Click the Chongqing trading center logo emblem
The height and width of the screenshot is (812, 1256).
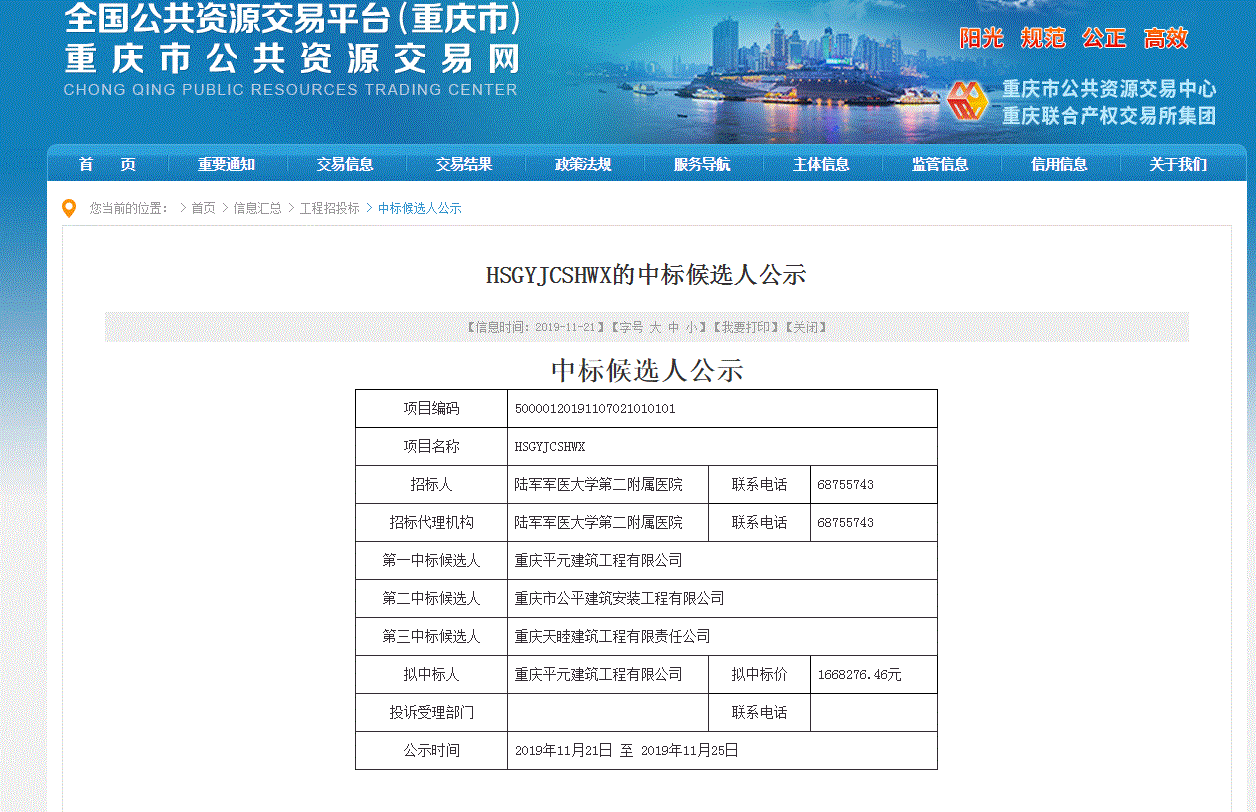click(x=967, y=101)
